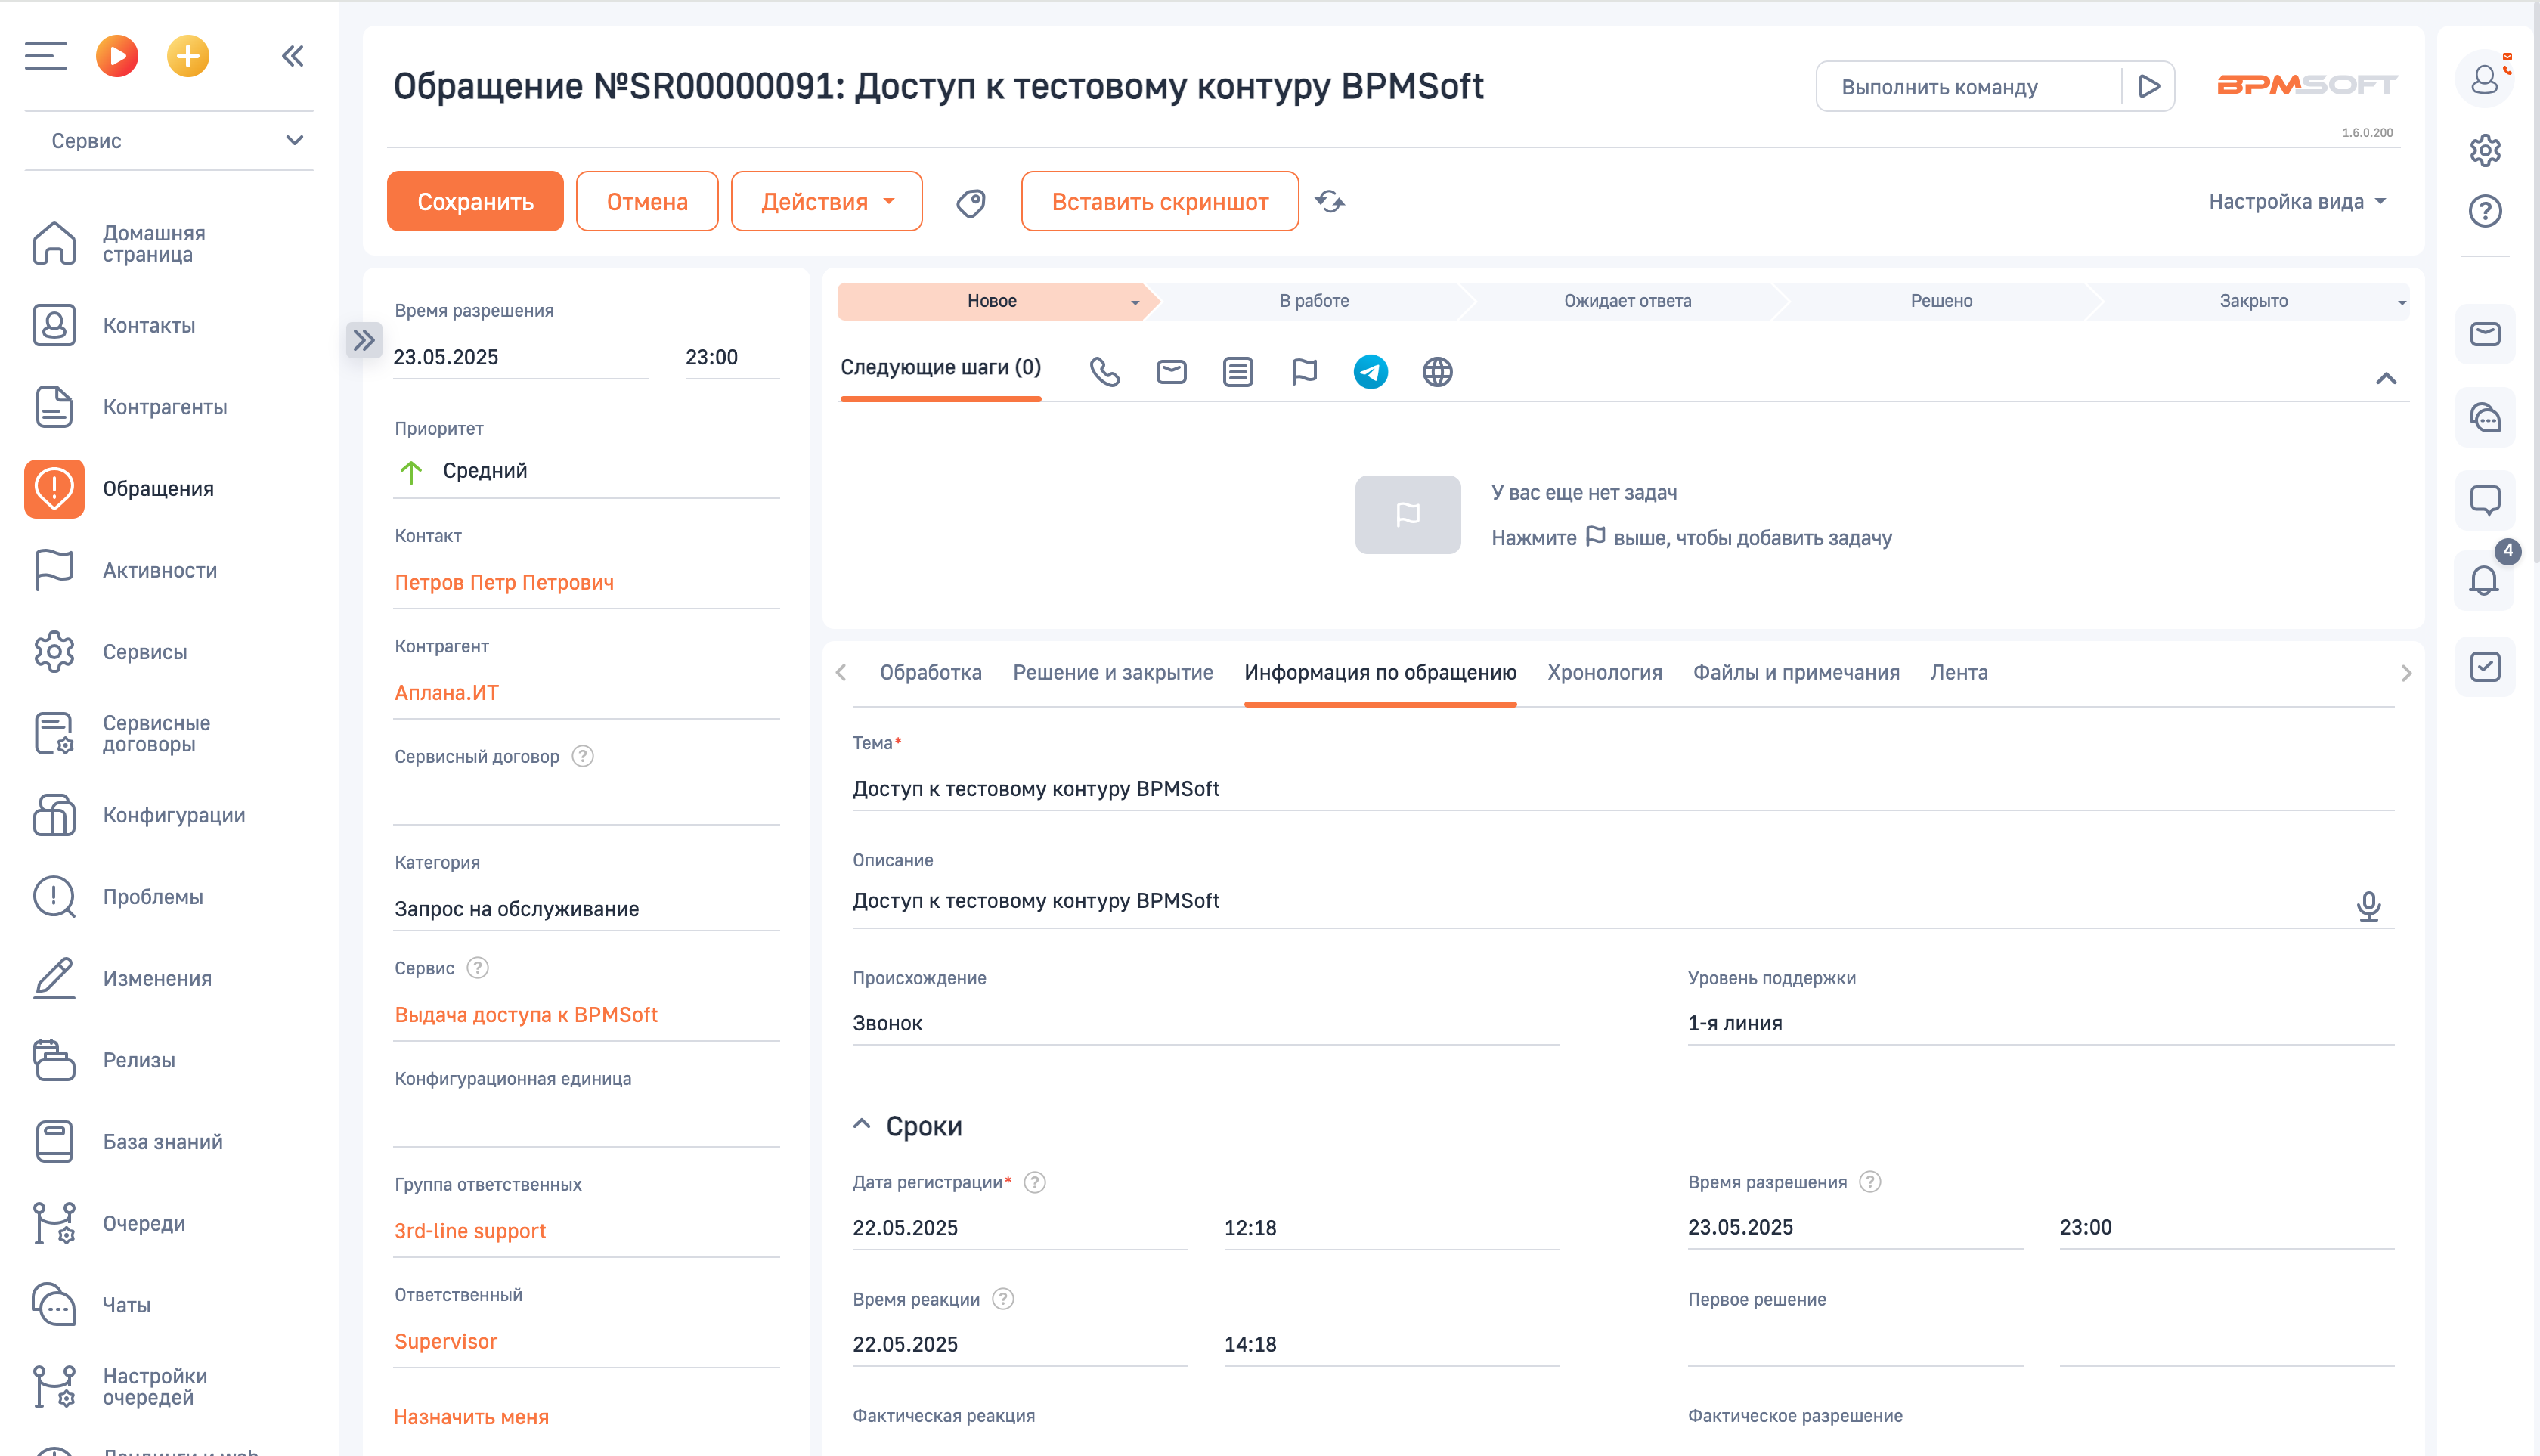Open the Хронология tab

[1604, 673]
